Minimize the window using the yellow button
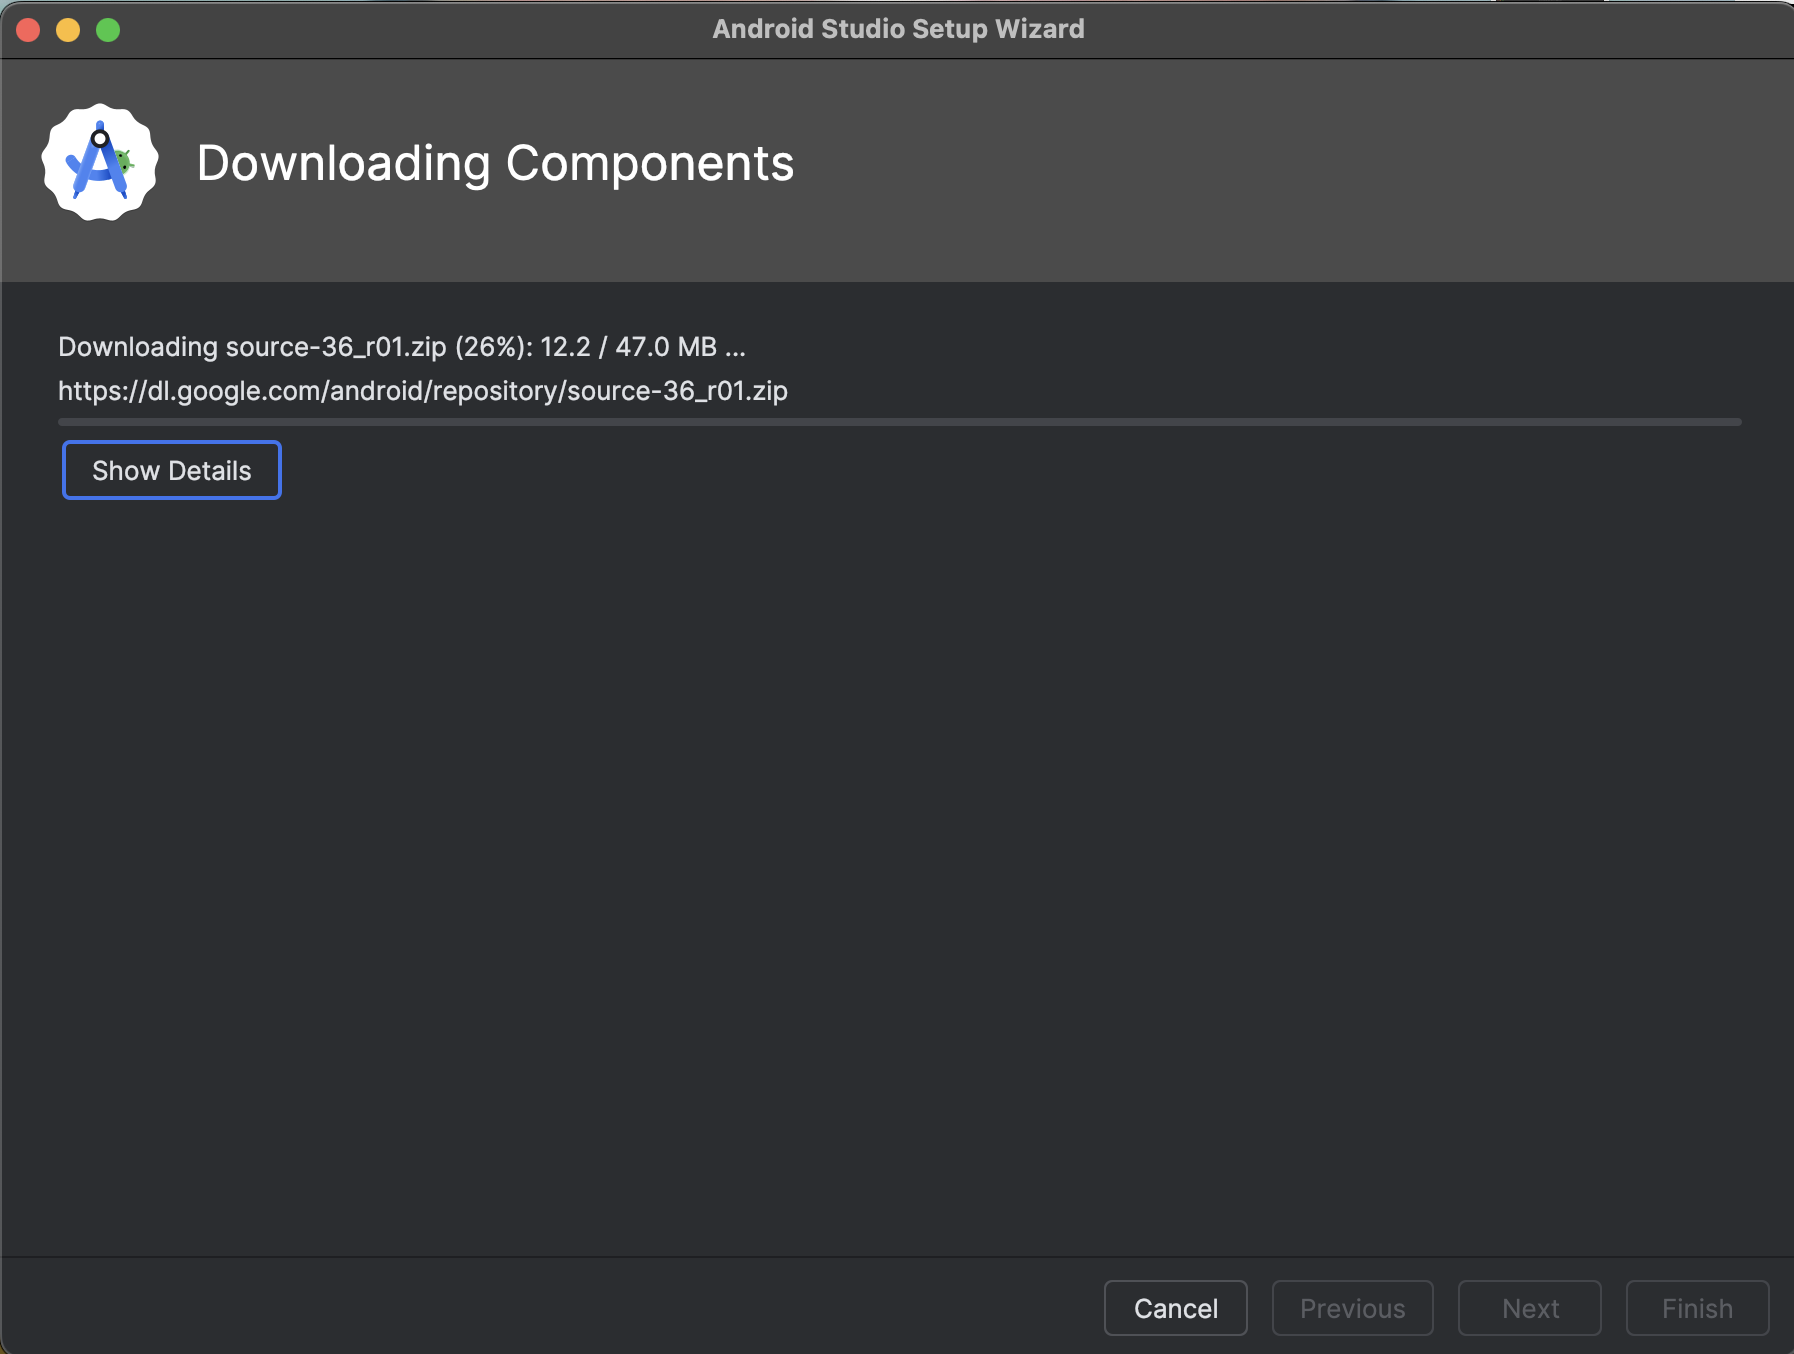Screen dimensions: 1794x1354 68,30
